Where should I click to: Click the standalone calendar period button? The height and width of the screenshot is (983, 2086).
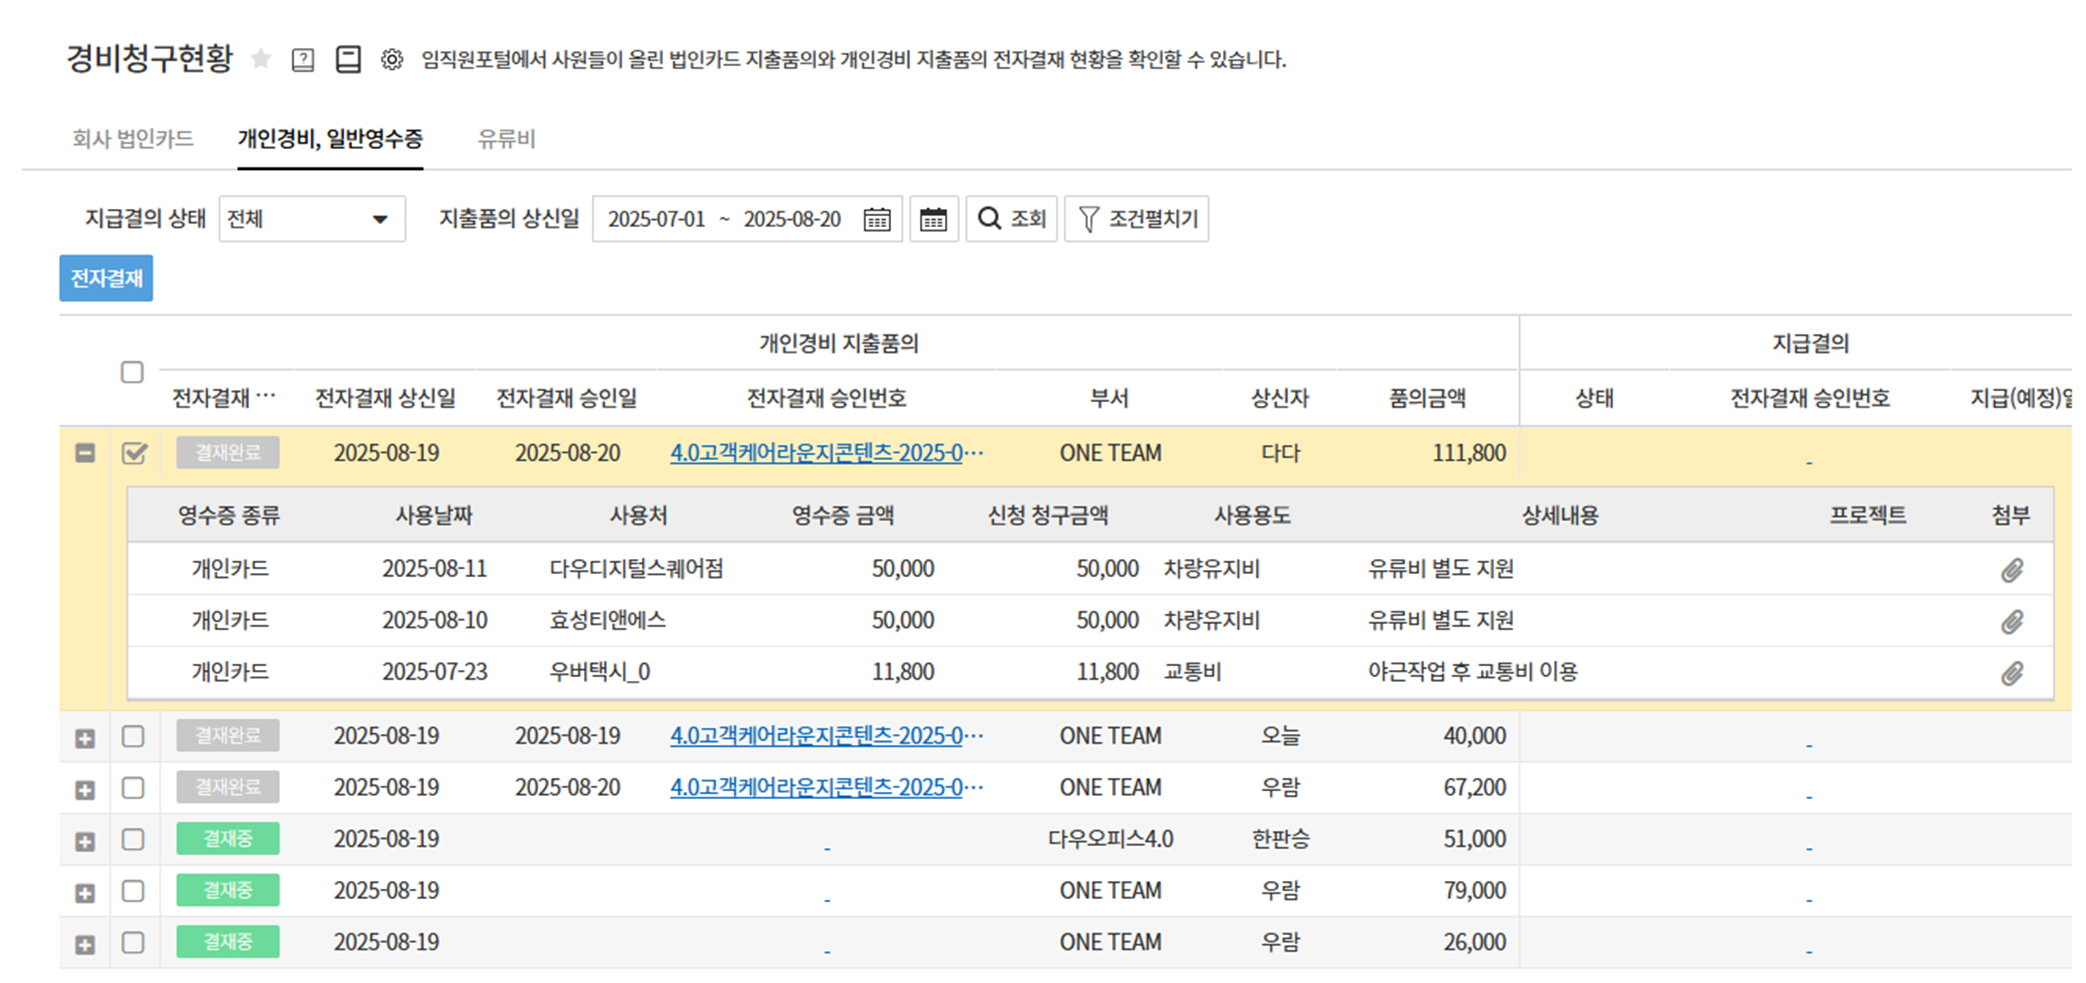click(x=933, y=220)
